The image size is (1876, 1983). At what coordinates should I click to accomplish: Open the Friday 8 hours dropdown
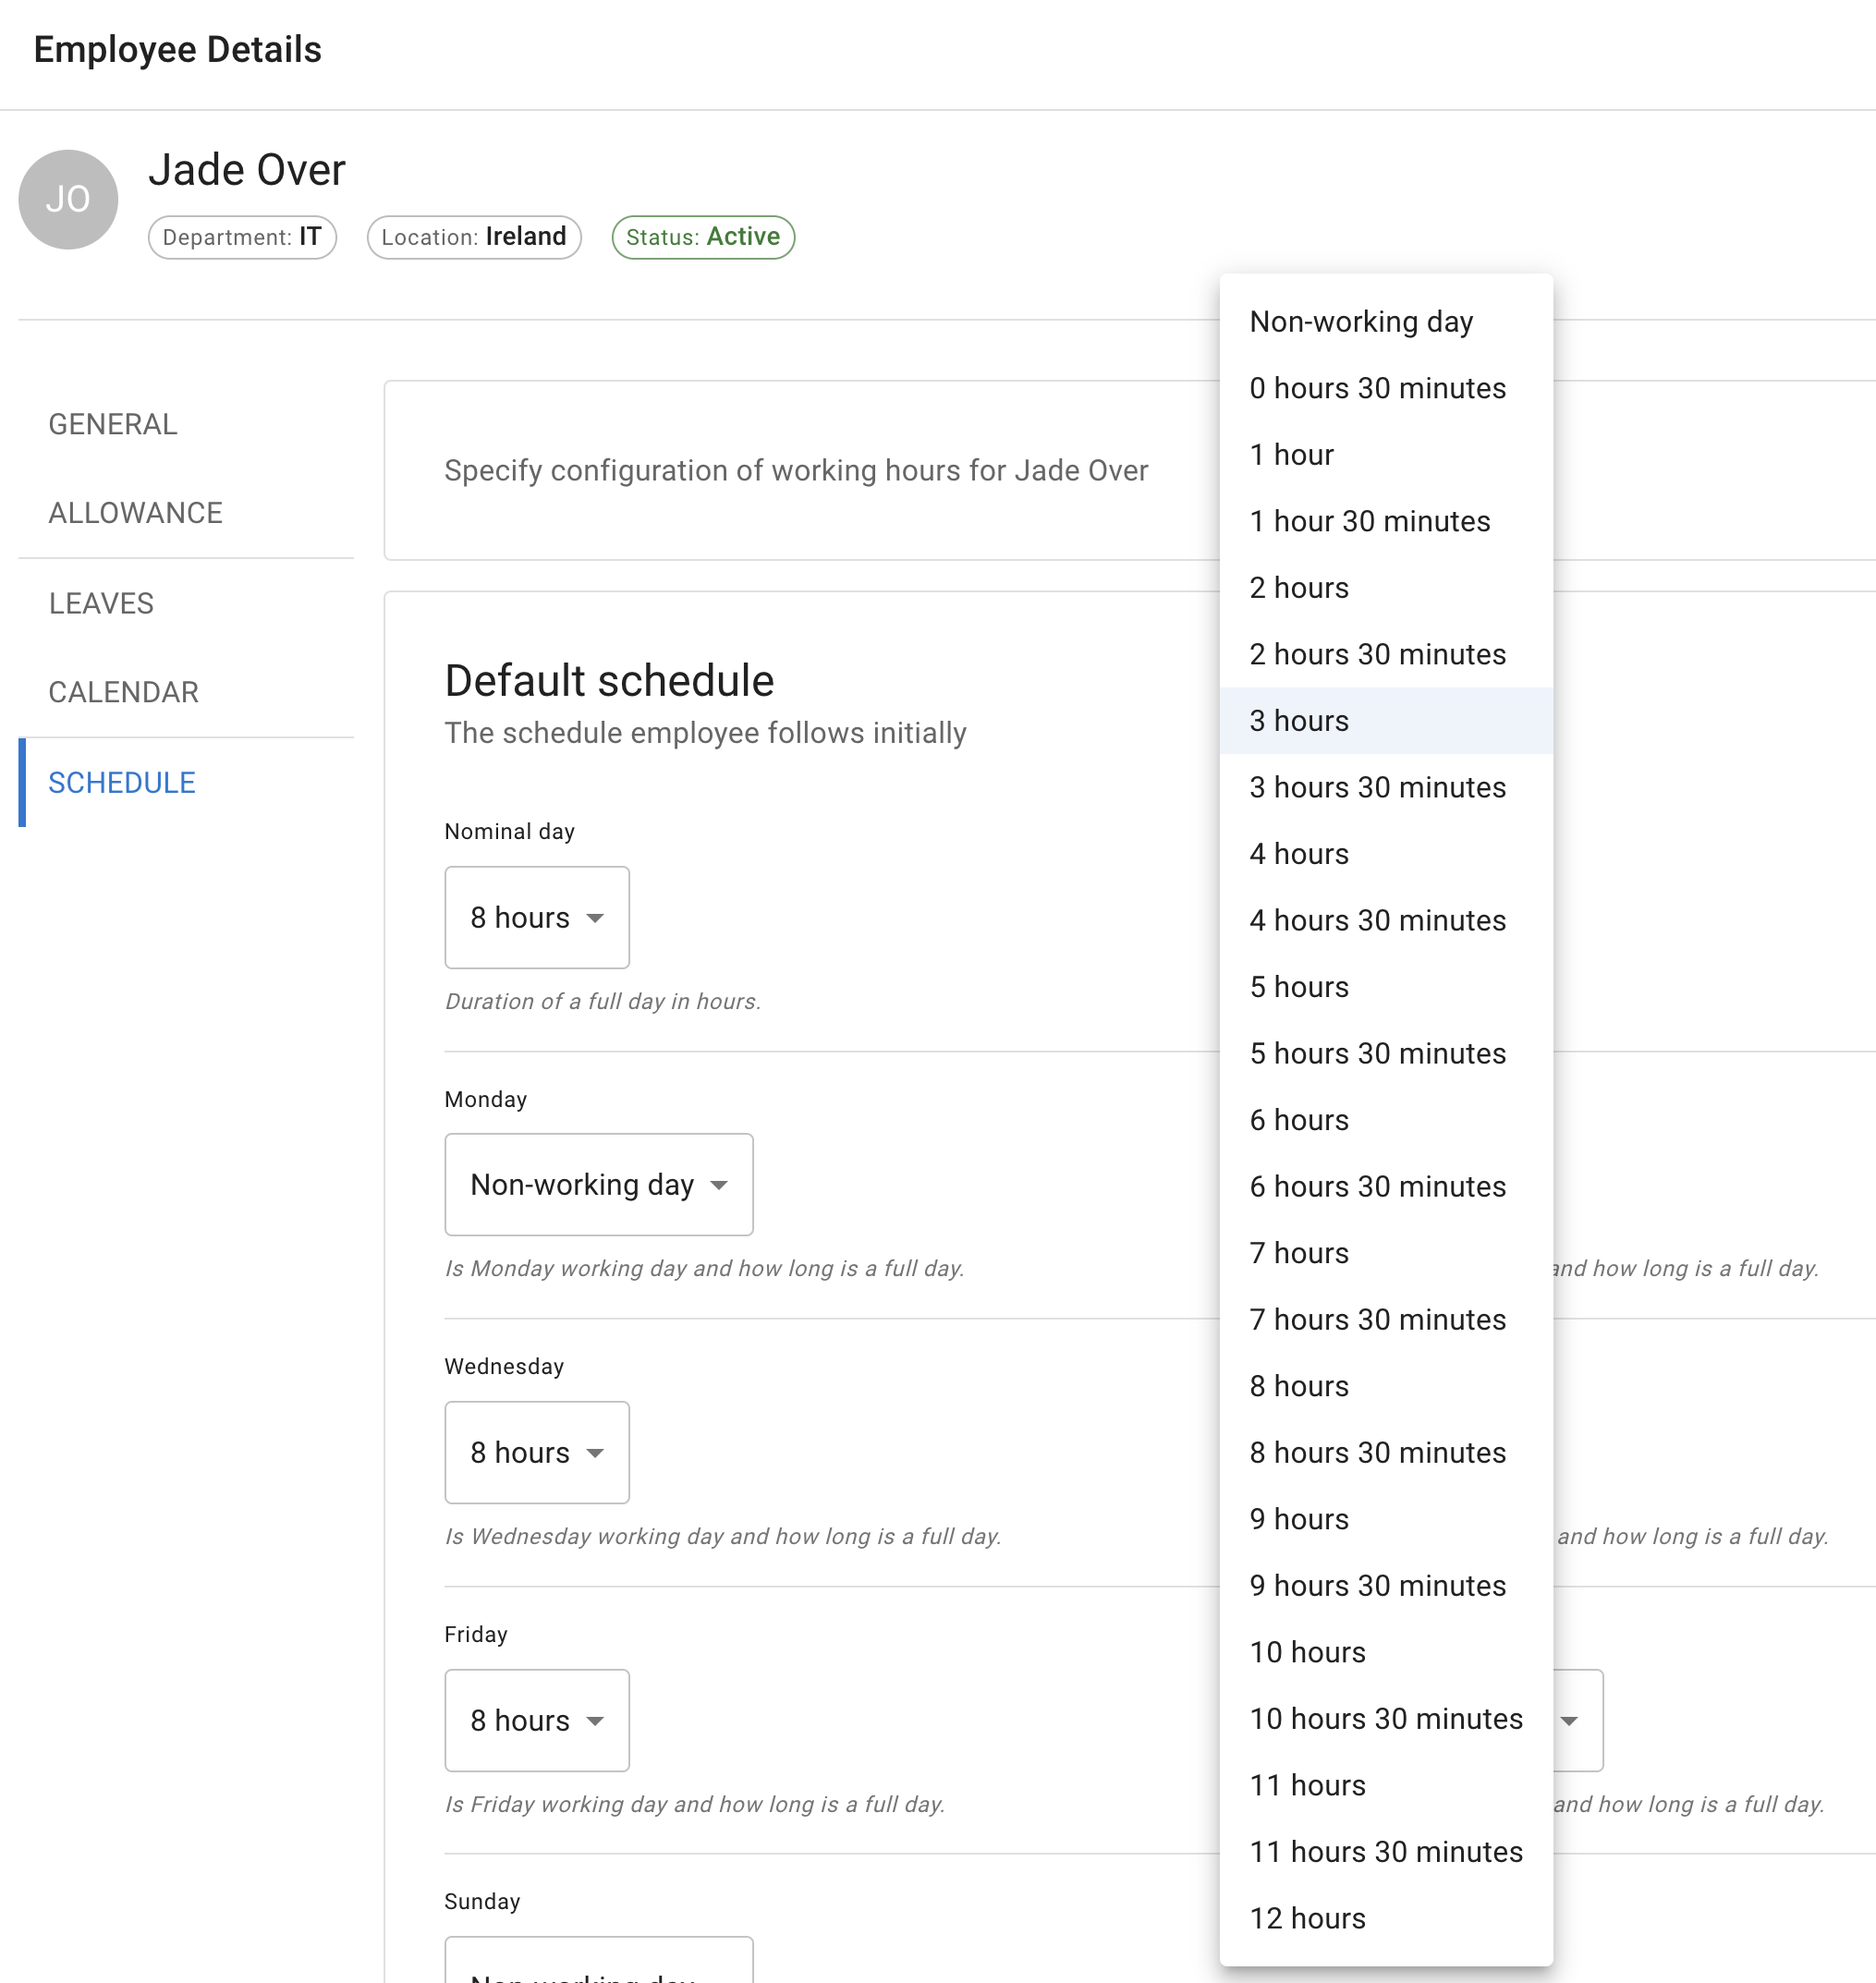pyautogui.click(x=536, y=1720)
